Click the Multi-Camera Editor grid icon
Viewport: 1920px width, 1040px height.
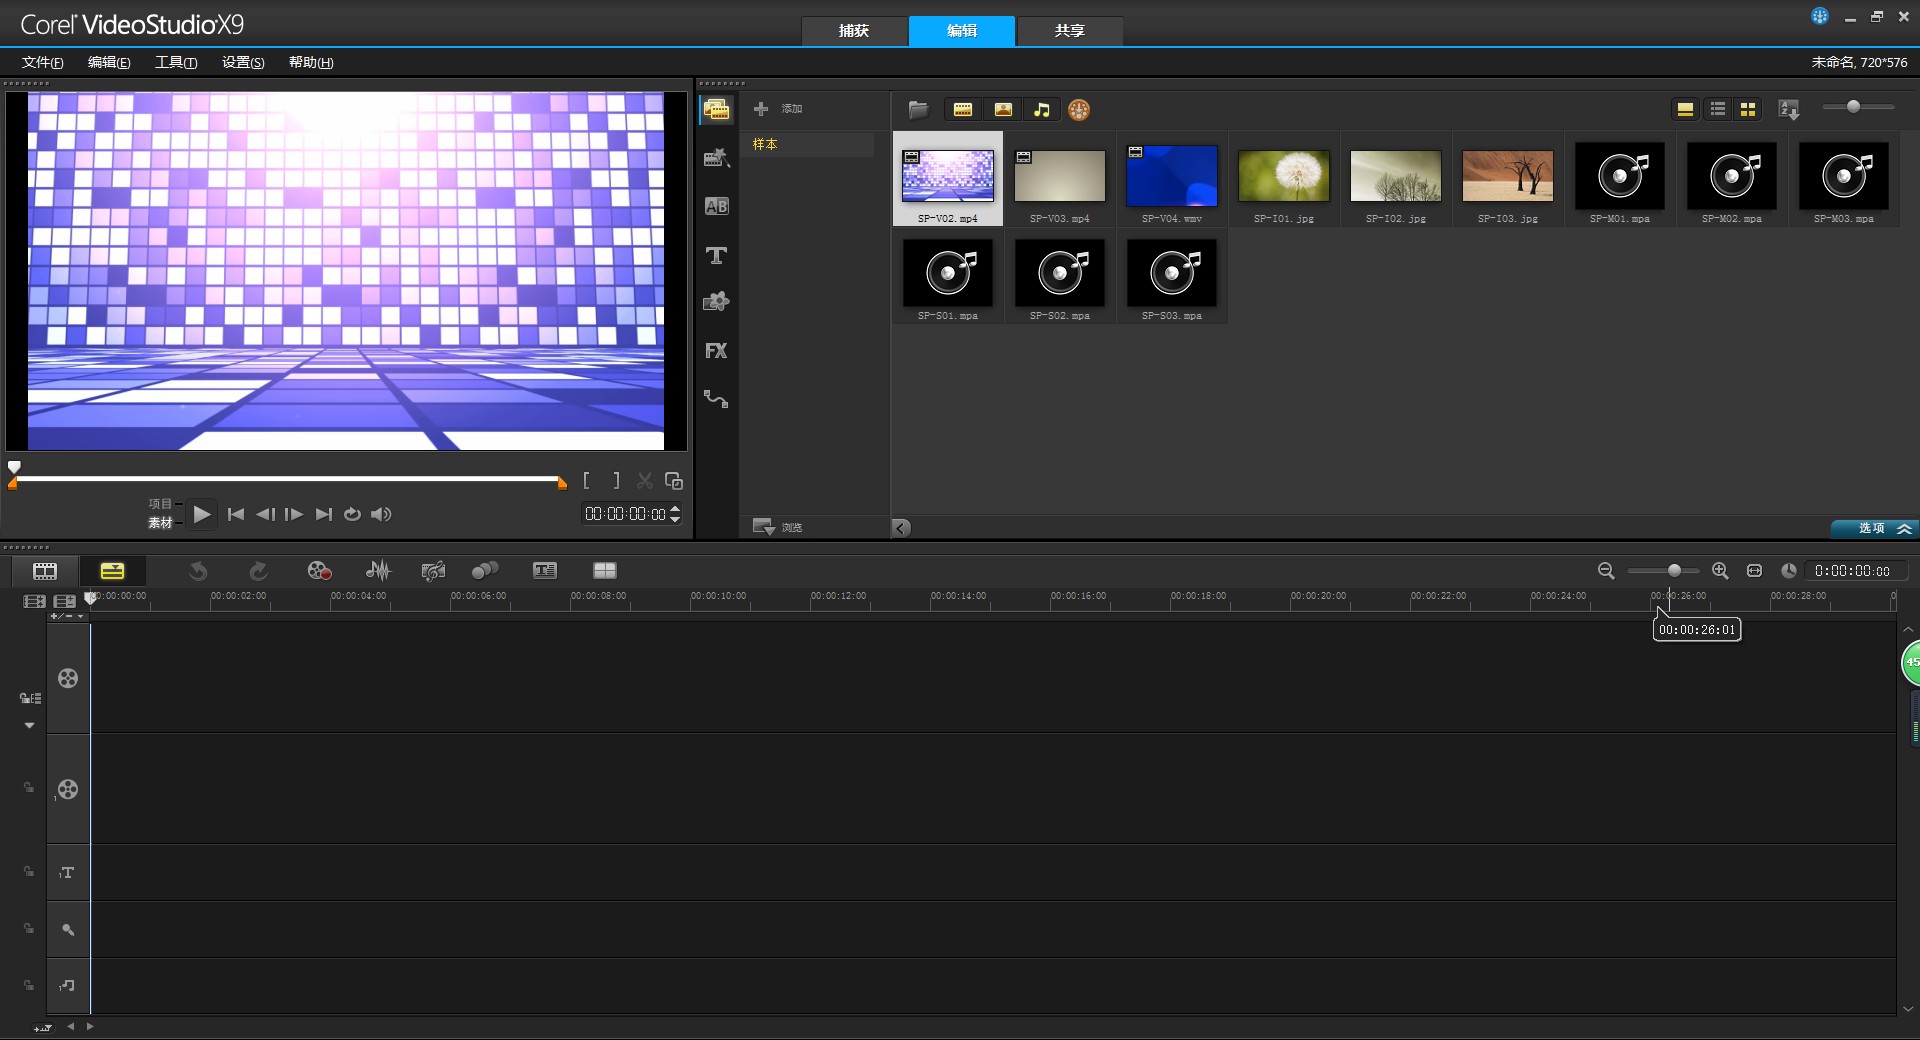tap(605, 570)
